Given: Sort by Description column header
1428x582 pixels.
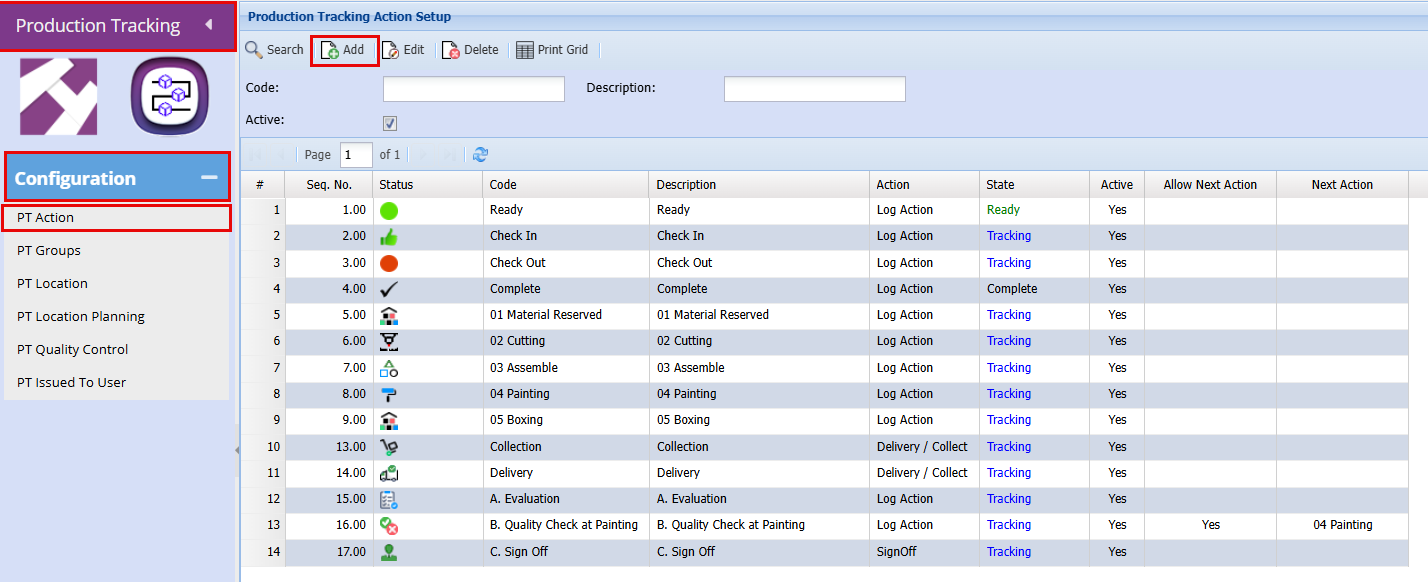Looking at the screenshot, I should [x=759, y=184].
